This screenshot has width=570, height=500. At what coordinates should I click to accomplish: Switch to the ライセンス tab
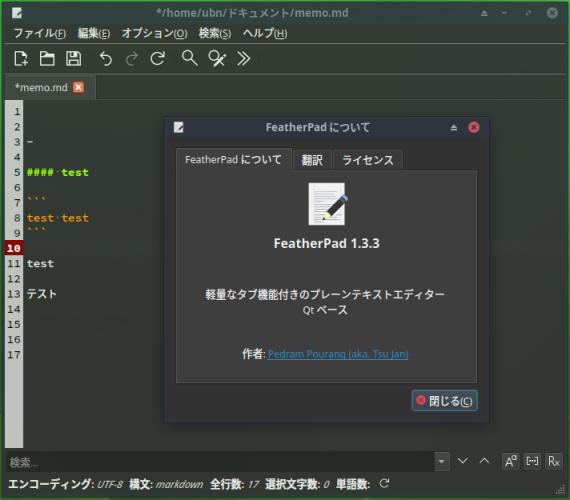pos(368,160)
